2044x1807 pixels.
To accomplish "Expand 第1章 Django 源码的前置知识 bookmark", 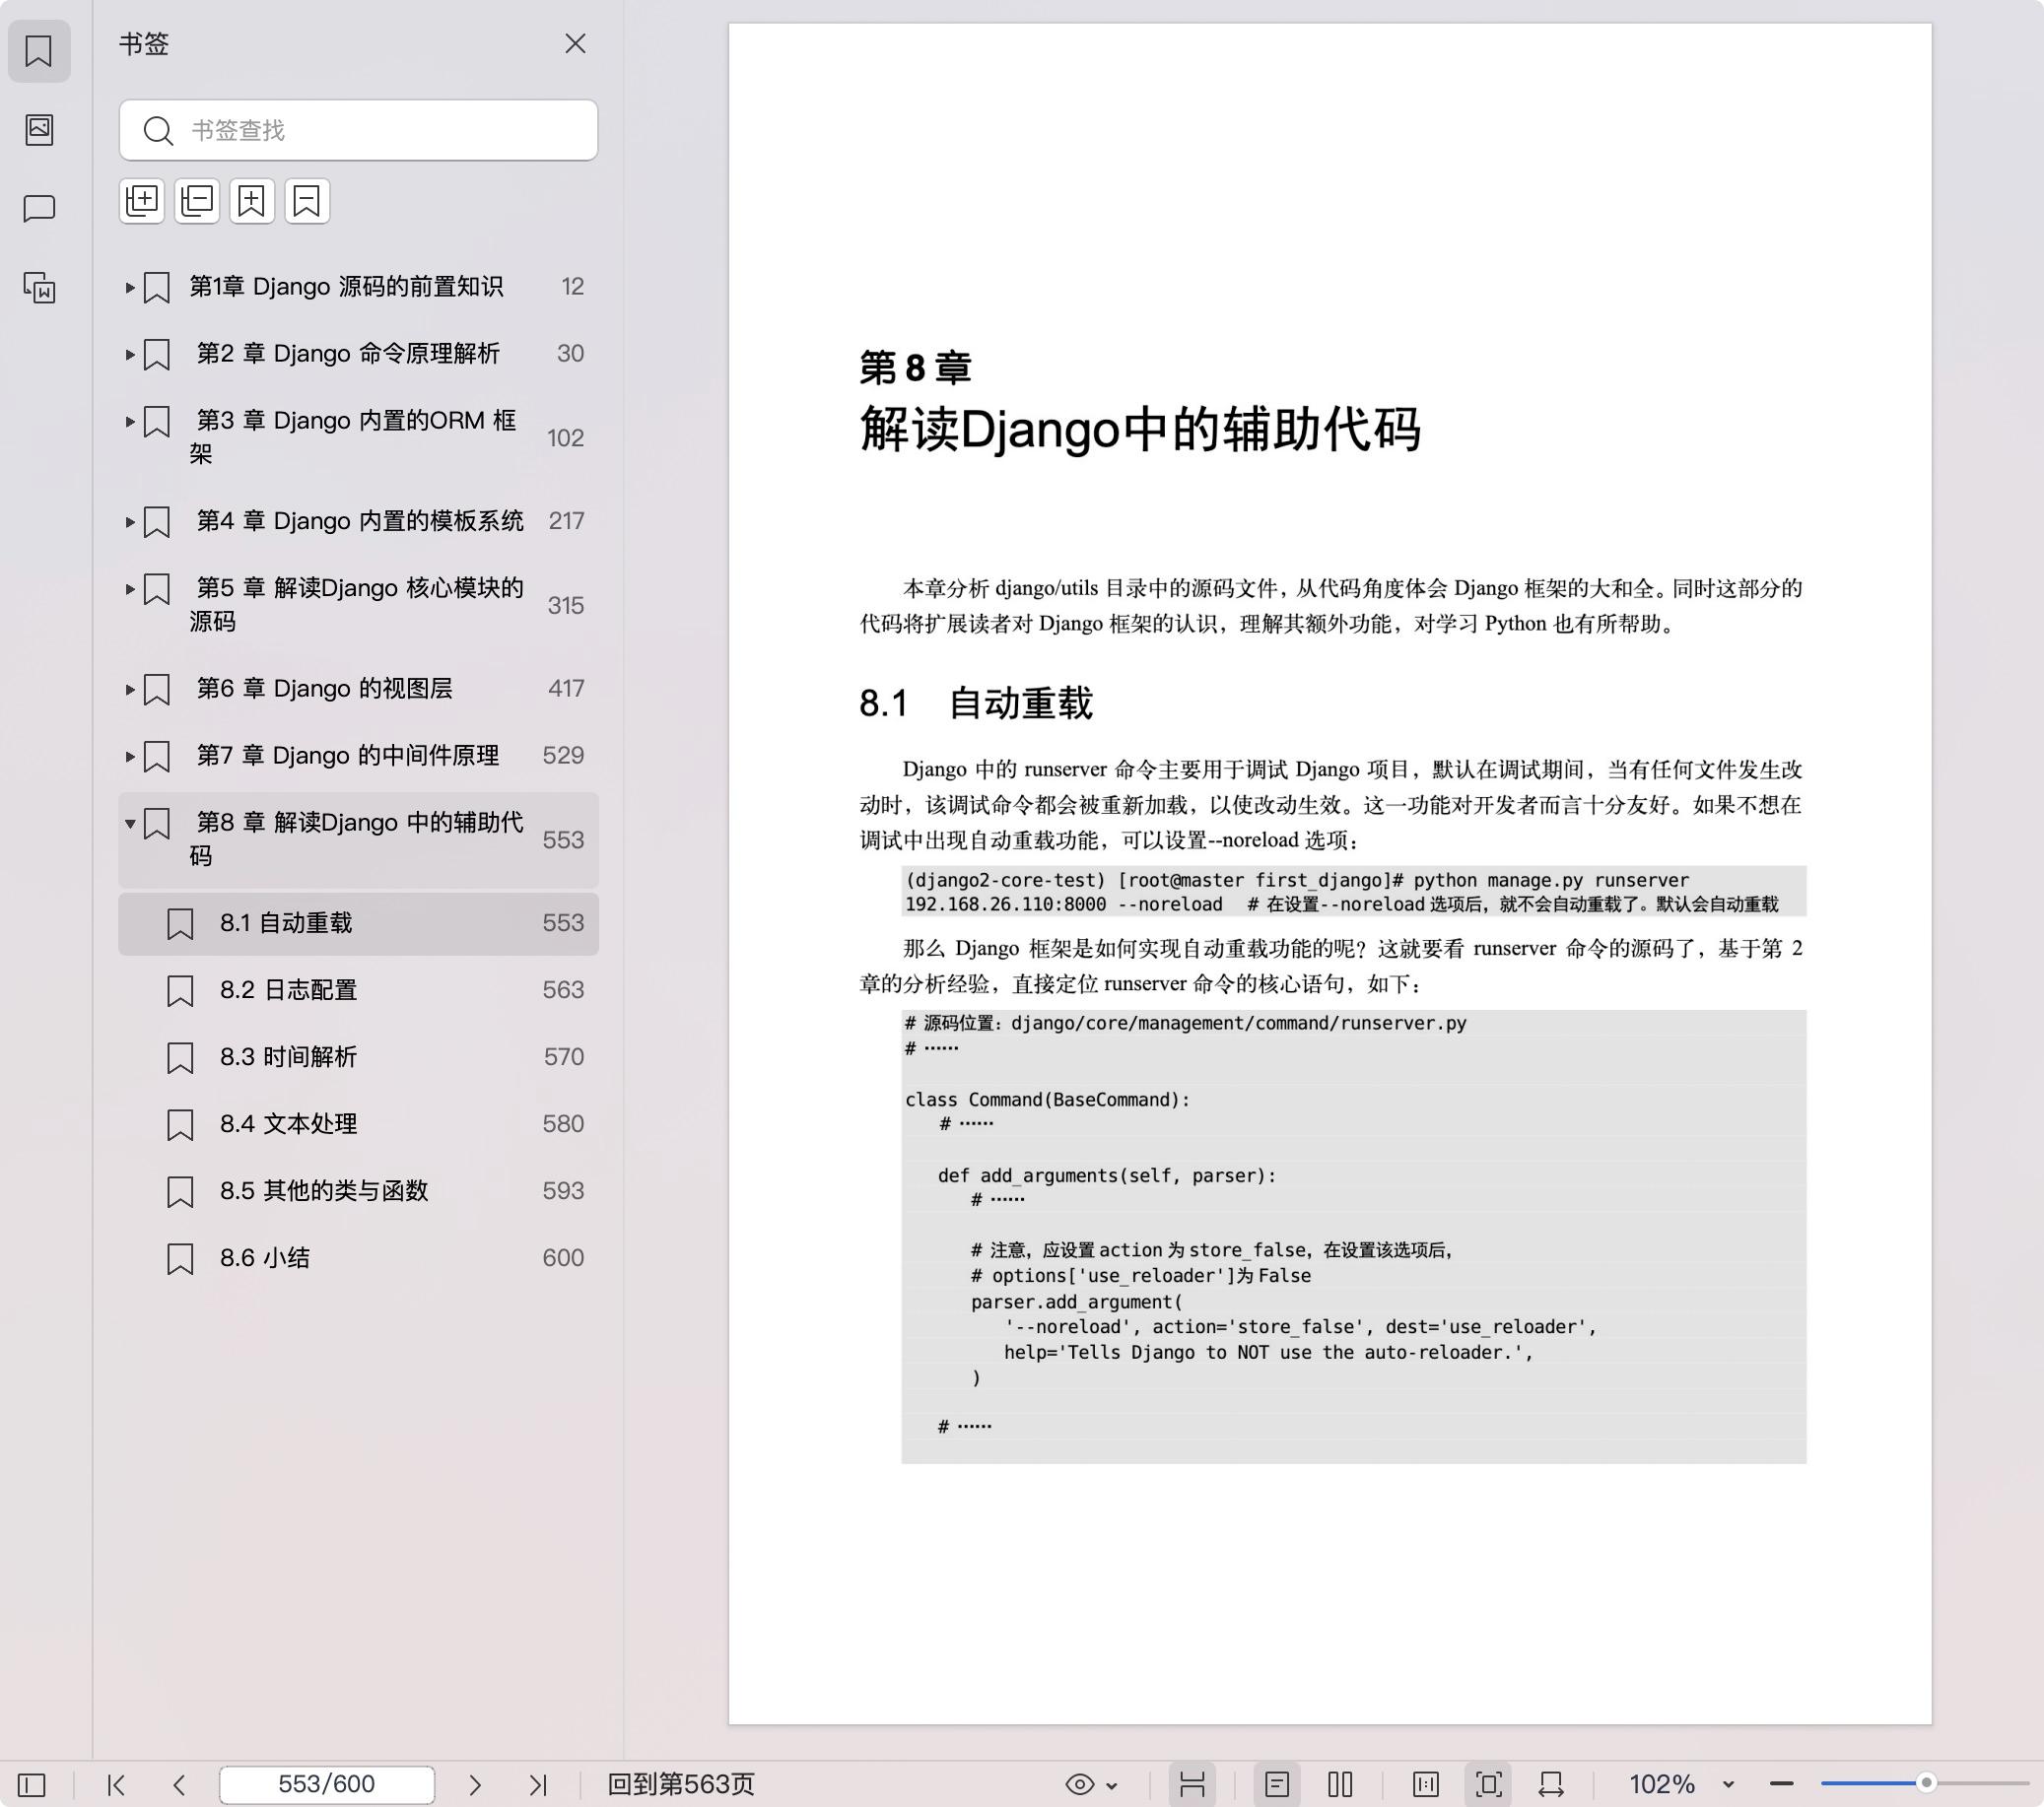I will point(129,287).
